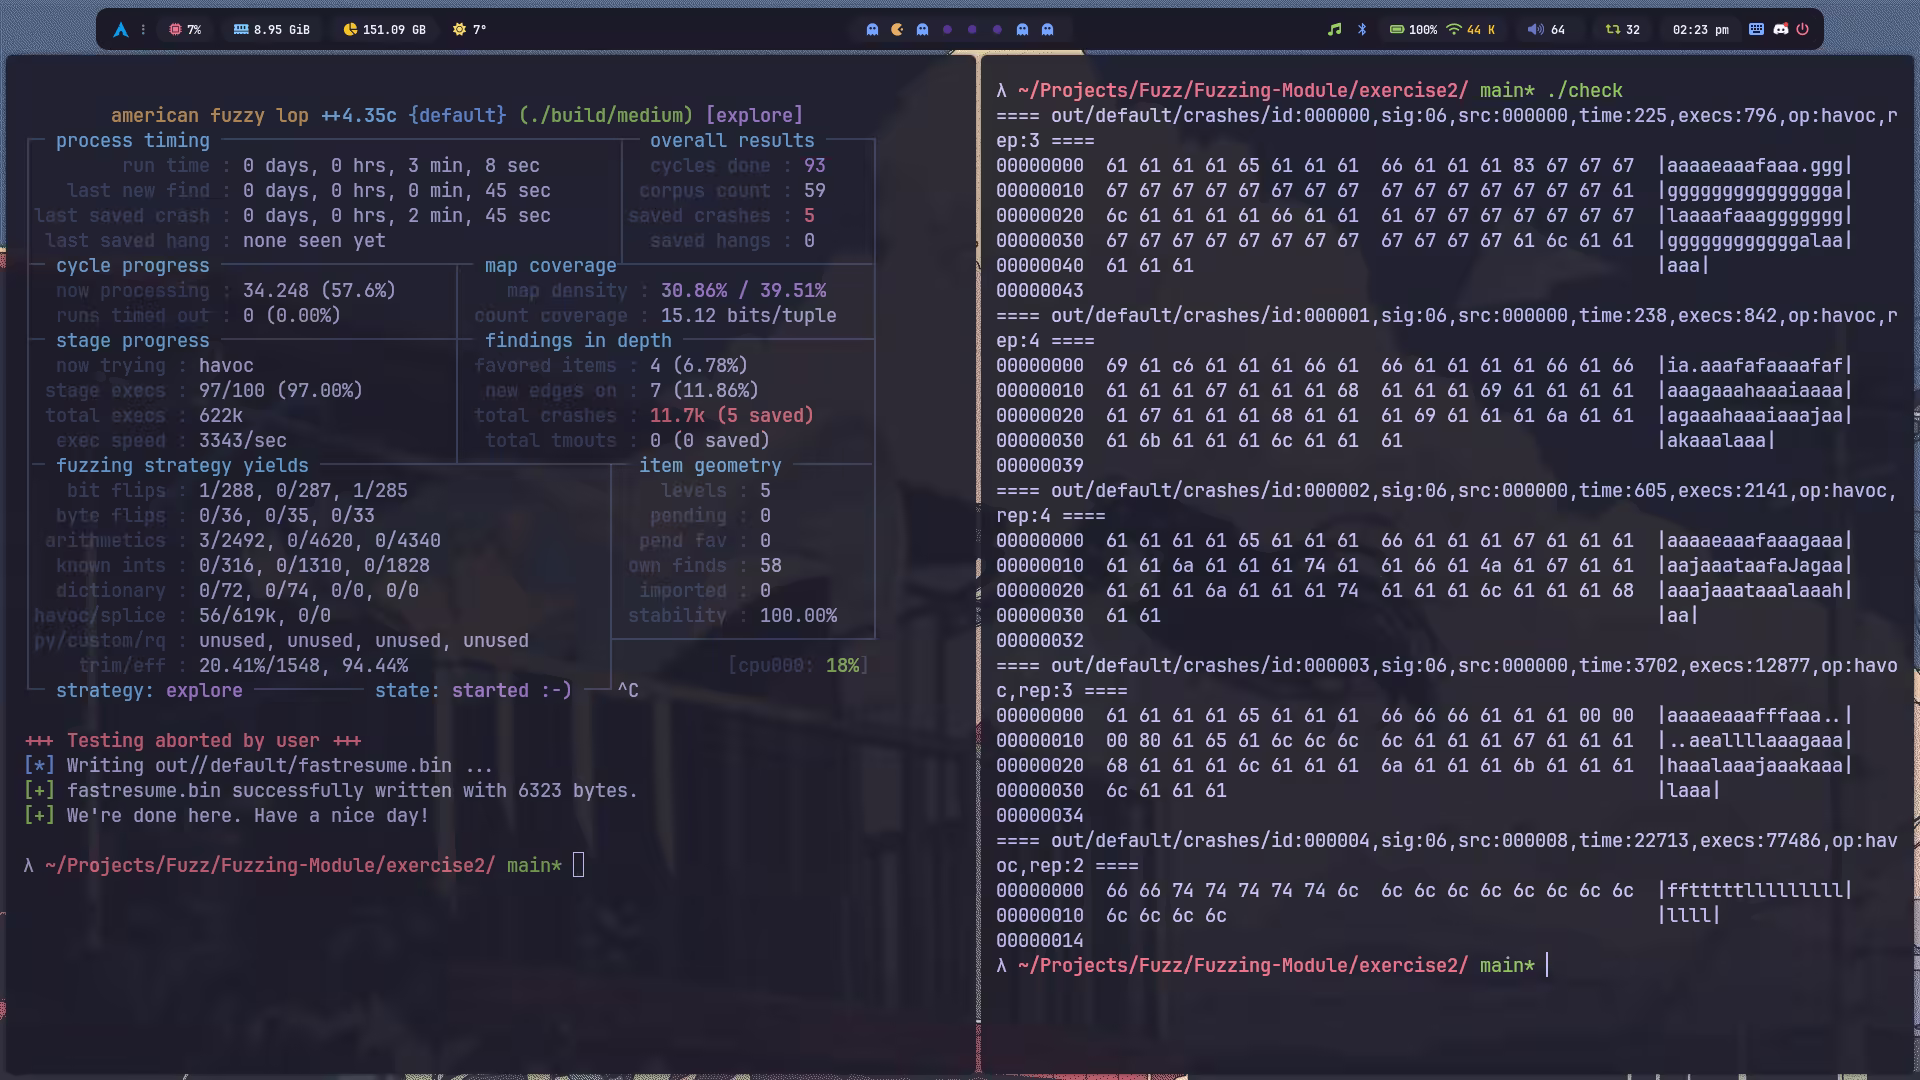Open the weather 7° widget
Viewport: 1920px width, 1080px height.
coord(469,30)
